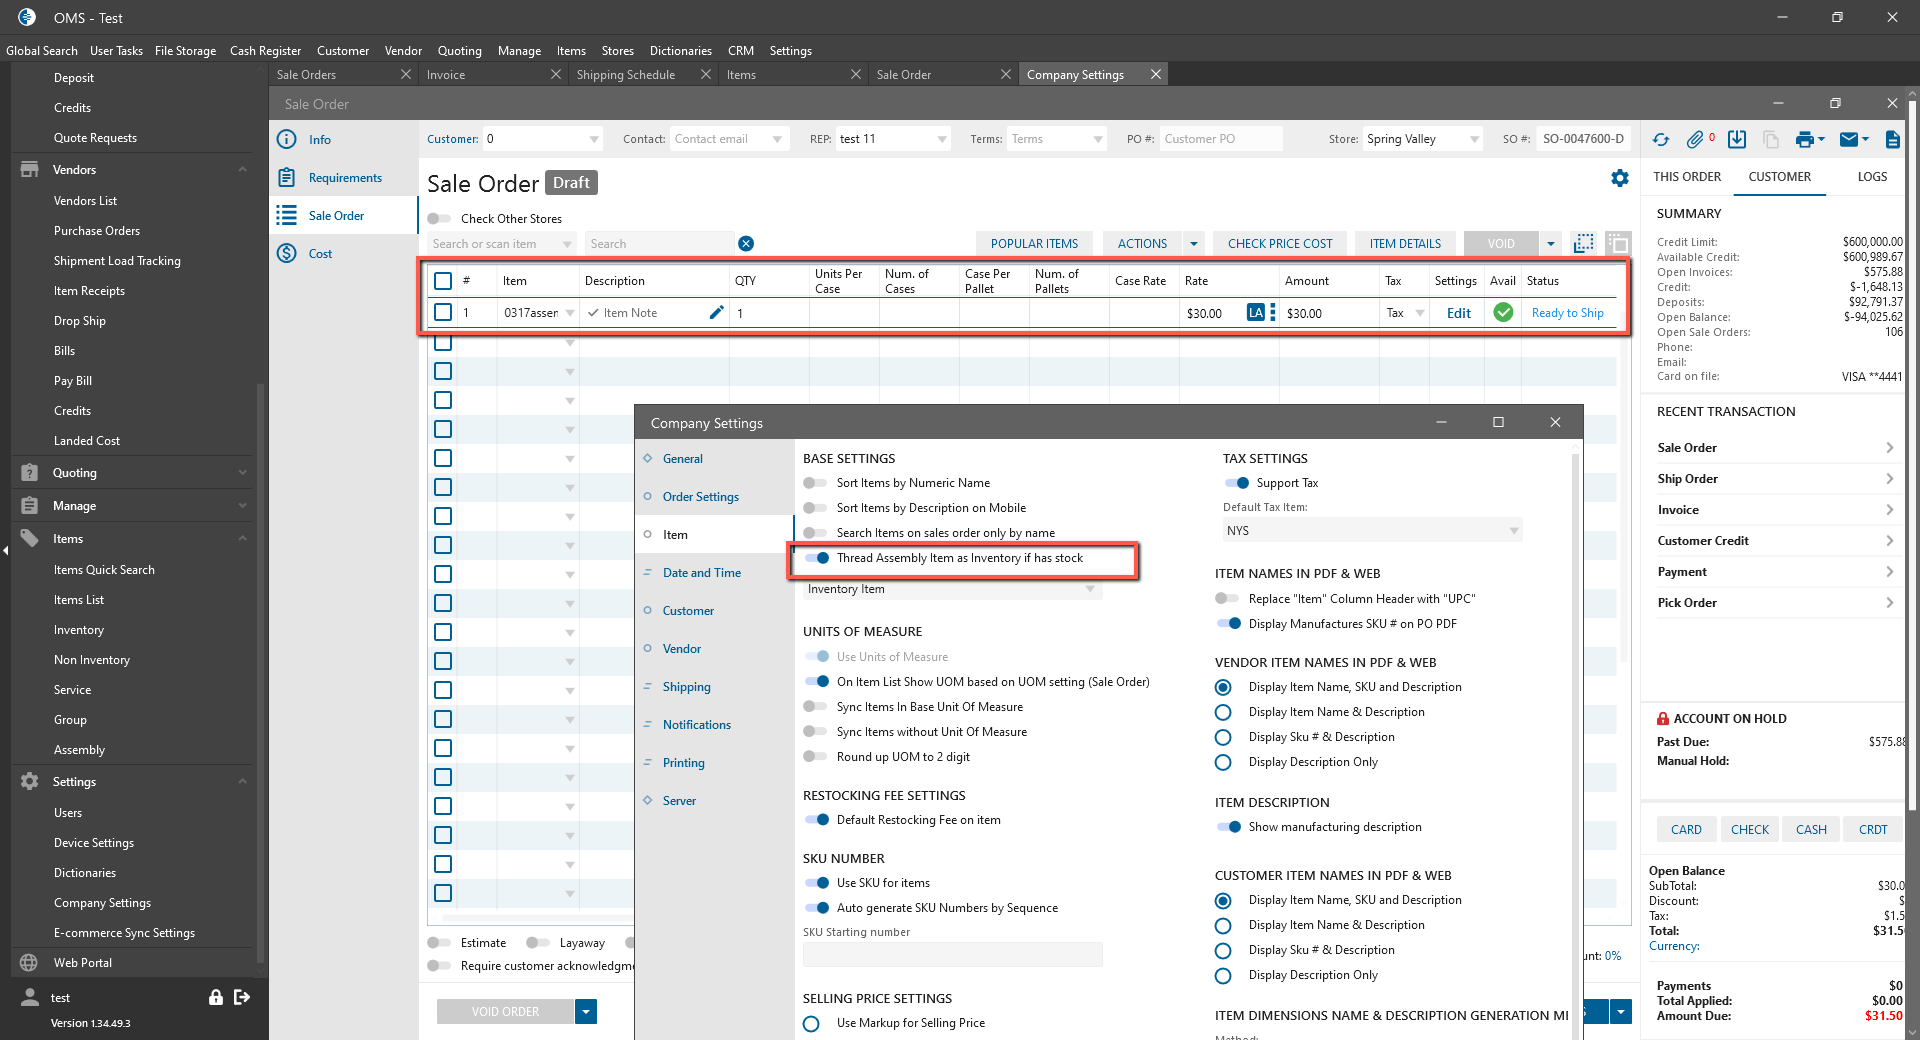
Task: Click the logout icon next to the test user
Action: pyautogui.click(x=242, y=997)
